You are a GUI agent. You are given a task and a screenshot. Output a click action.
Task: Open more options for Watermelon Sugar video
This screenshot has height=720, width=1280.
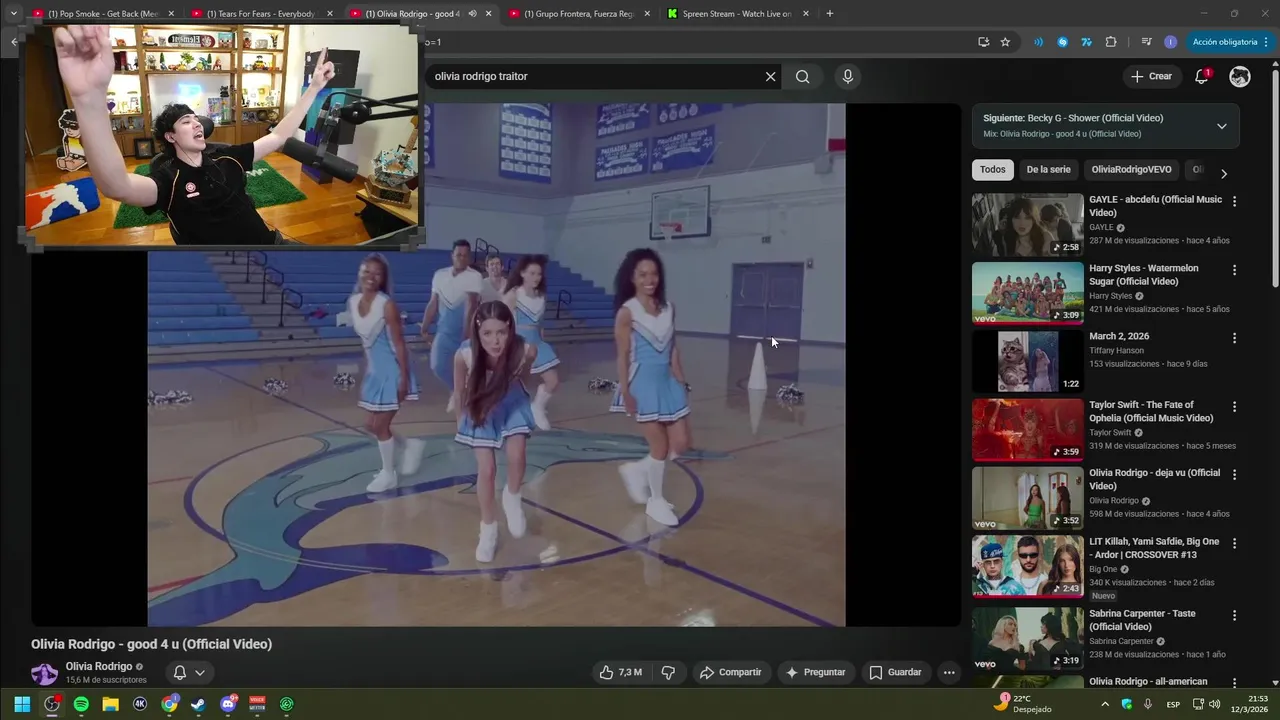[x=1234, y=270]
